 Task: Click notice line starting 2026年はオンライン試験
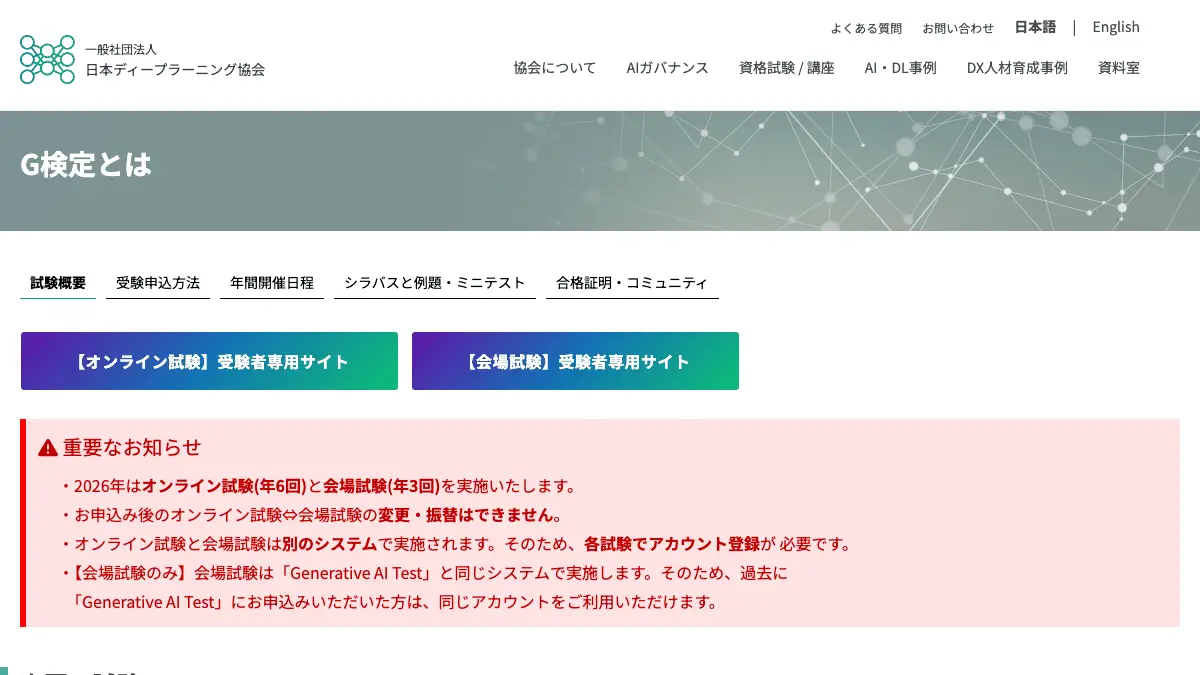click(x=318, y=487)
